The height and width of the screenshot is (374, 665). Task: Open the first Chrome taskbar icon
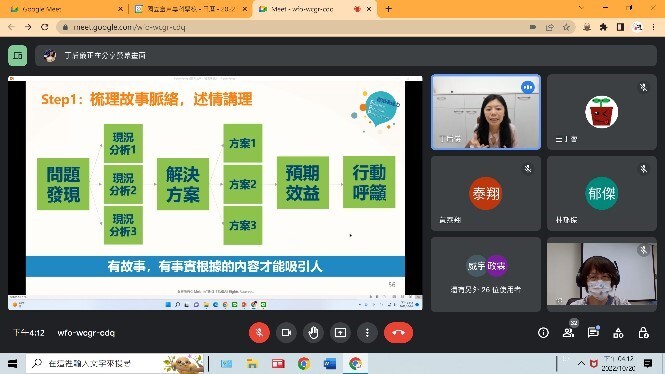(x=304, y=363)
